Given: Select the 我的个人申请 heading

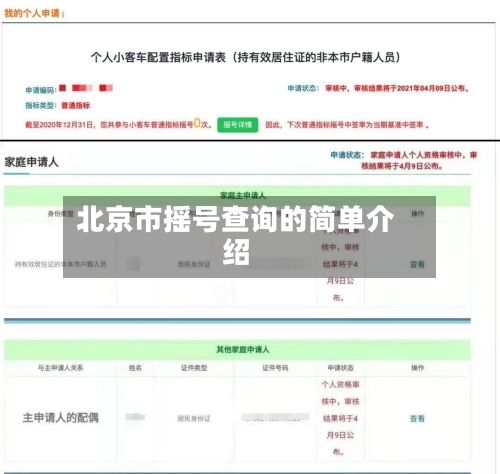Looking at the screenshot, I should point(32,14).
